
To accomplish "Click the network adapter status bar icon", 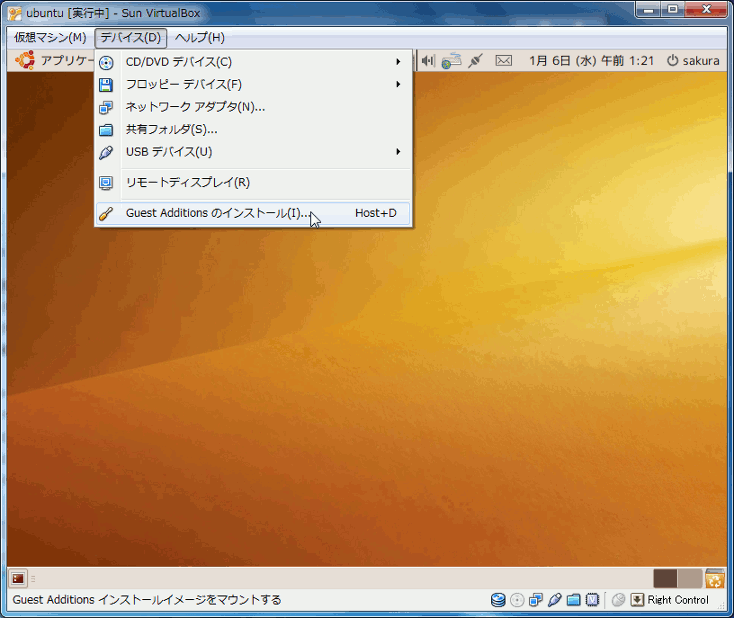I will coord(536,600).
